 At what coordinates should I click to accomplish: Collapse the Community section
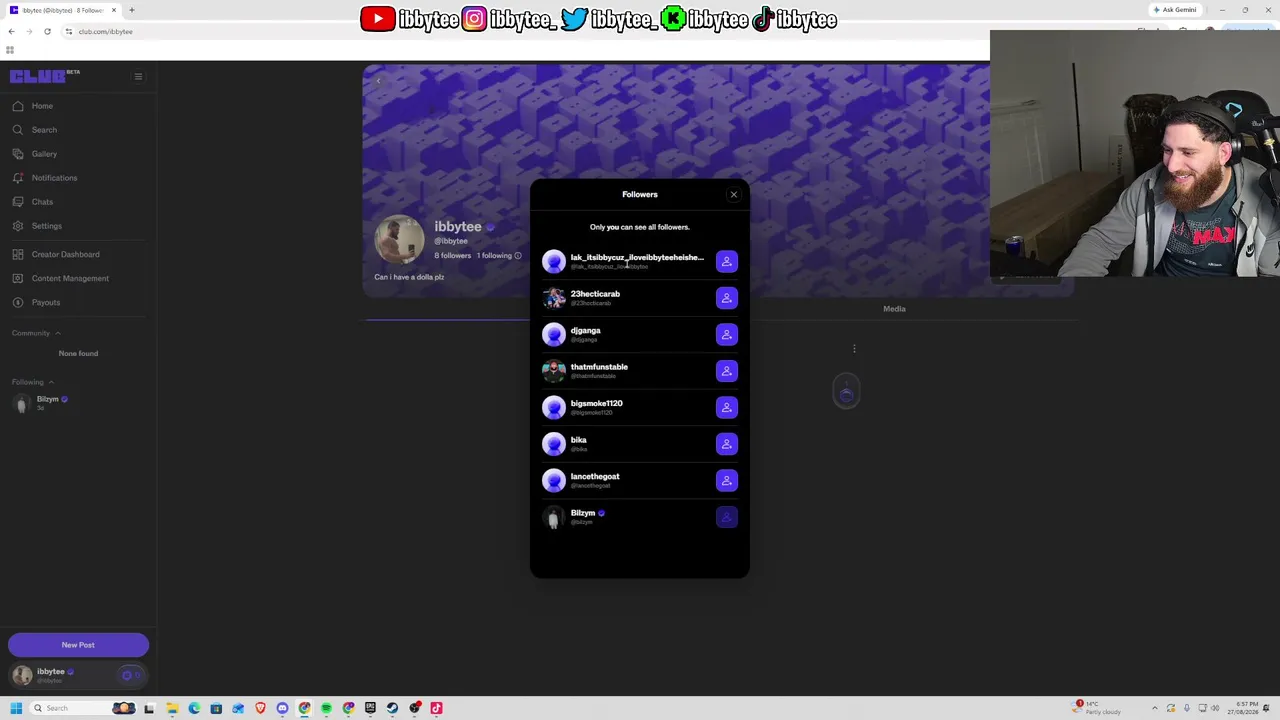[x=36, y=333]
